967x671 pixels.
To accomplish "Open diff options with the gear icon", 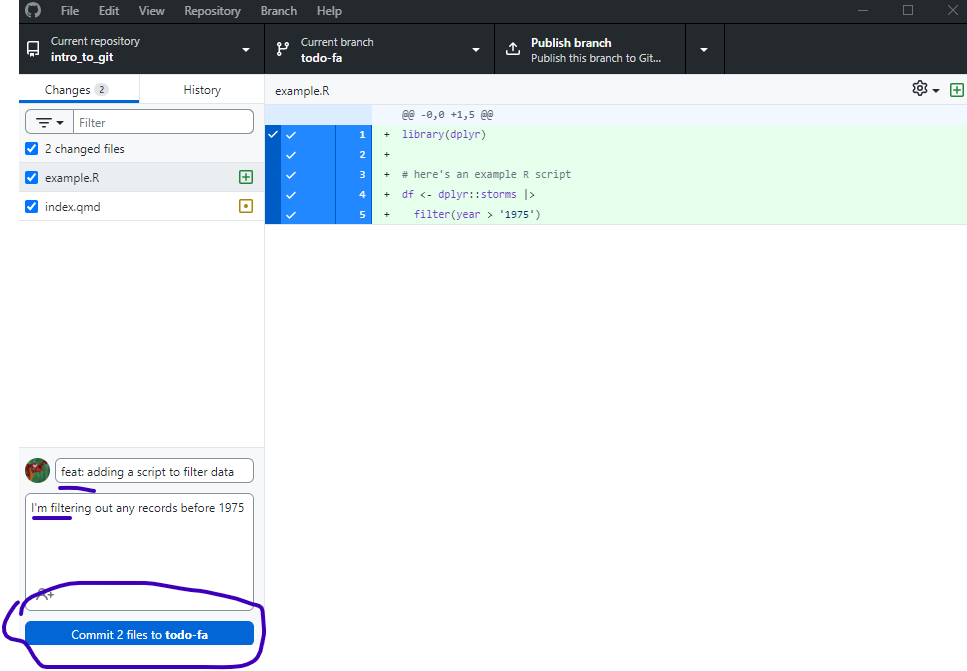I will pyautogui.click(x=917, y=88).
